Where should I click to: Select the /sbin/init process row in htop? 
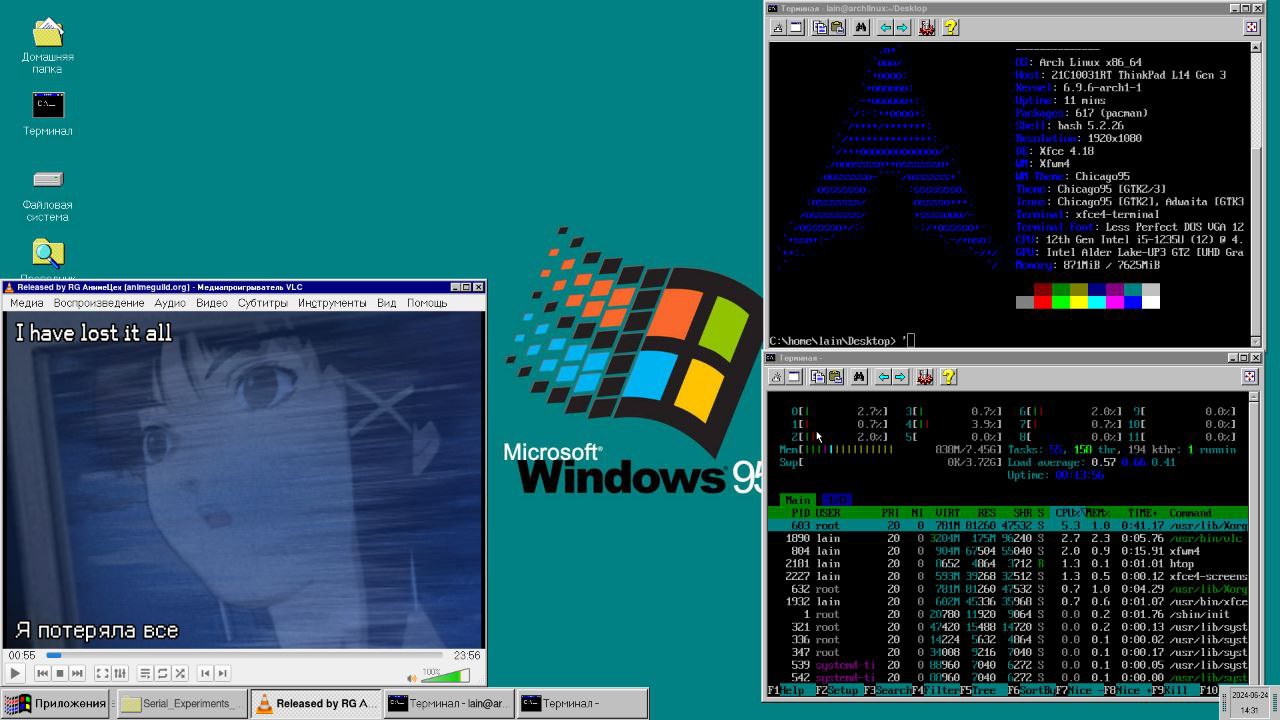[1008, 614]
